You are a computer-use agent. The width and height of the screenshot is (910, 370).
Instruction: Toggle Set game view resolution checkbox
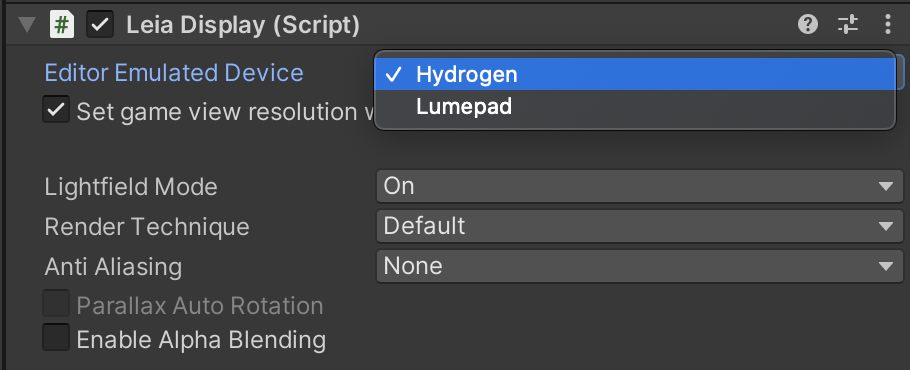pyautogui.click(x=56, y=110)
